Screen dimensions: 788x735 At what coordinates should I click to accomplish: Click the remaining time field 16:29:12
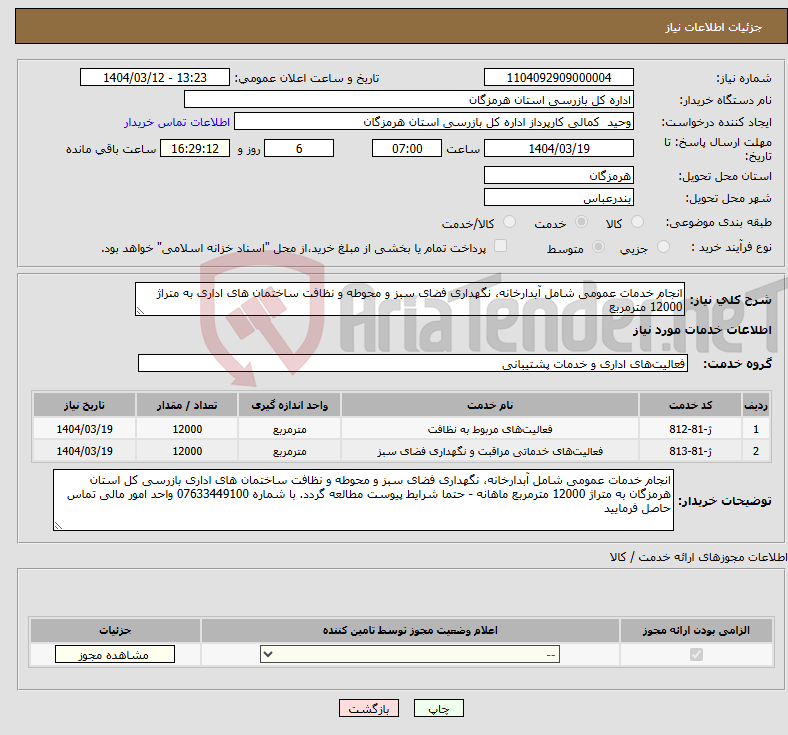pos(195,148)
